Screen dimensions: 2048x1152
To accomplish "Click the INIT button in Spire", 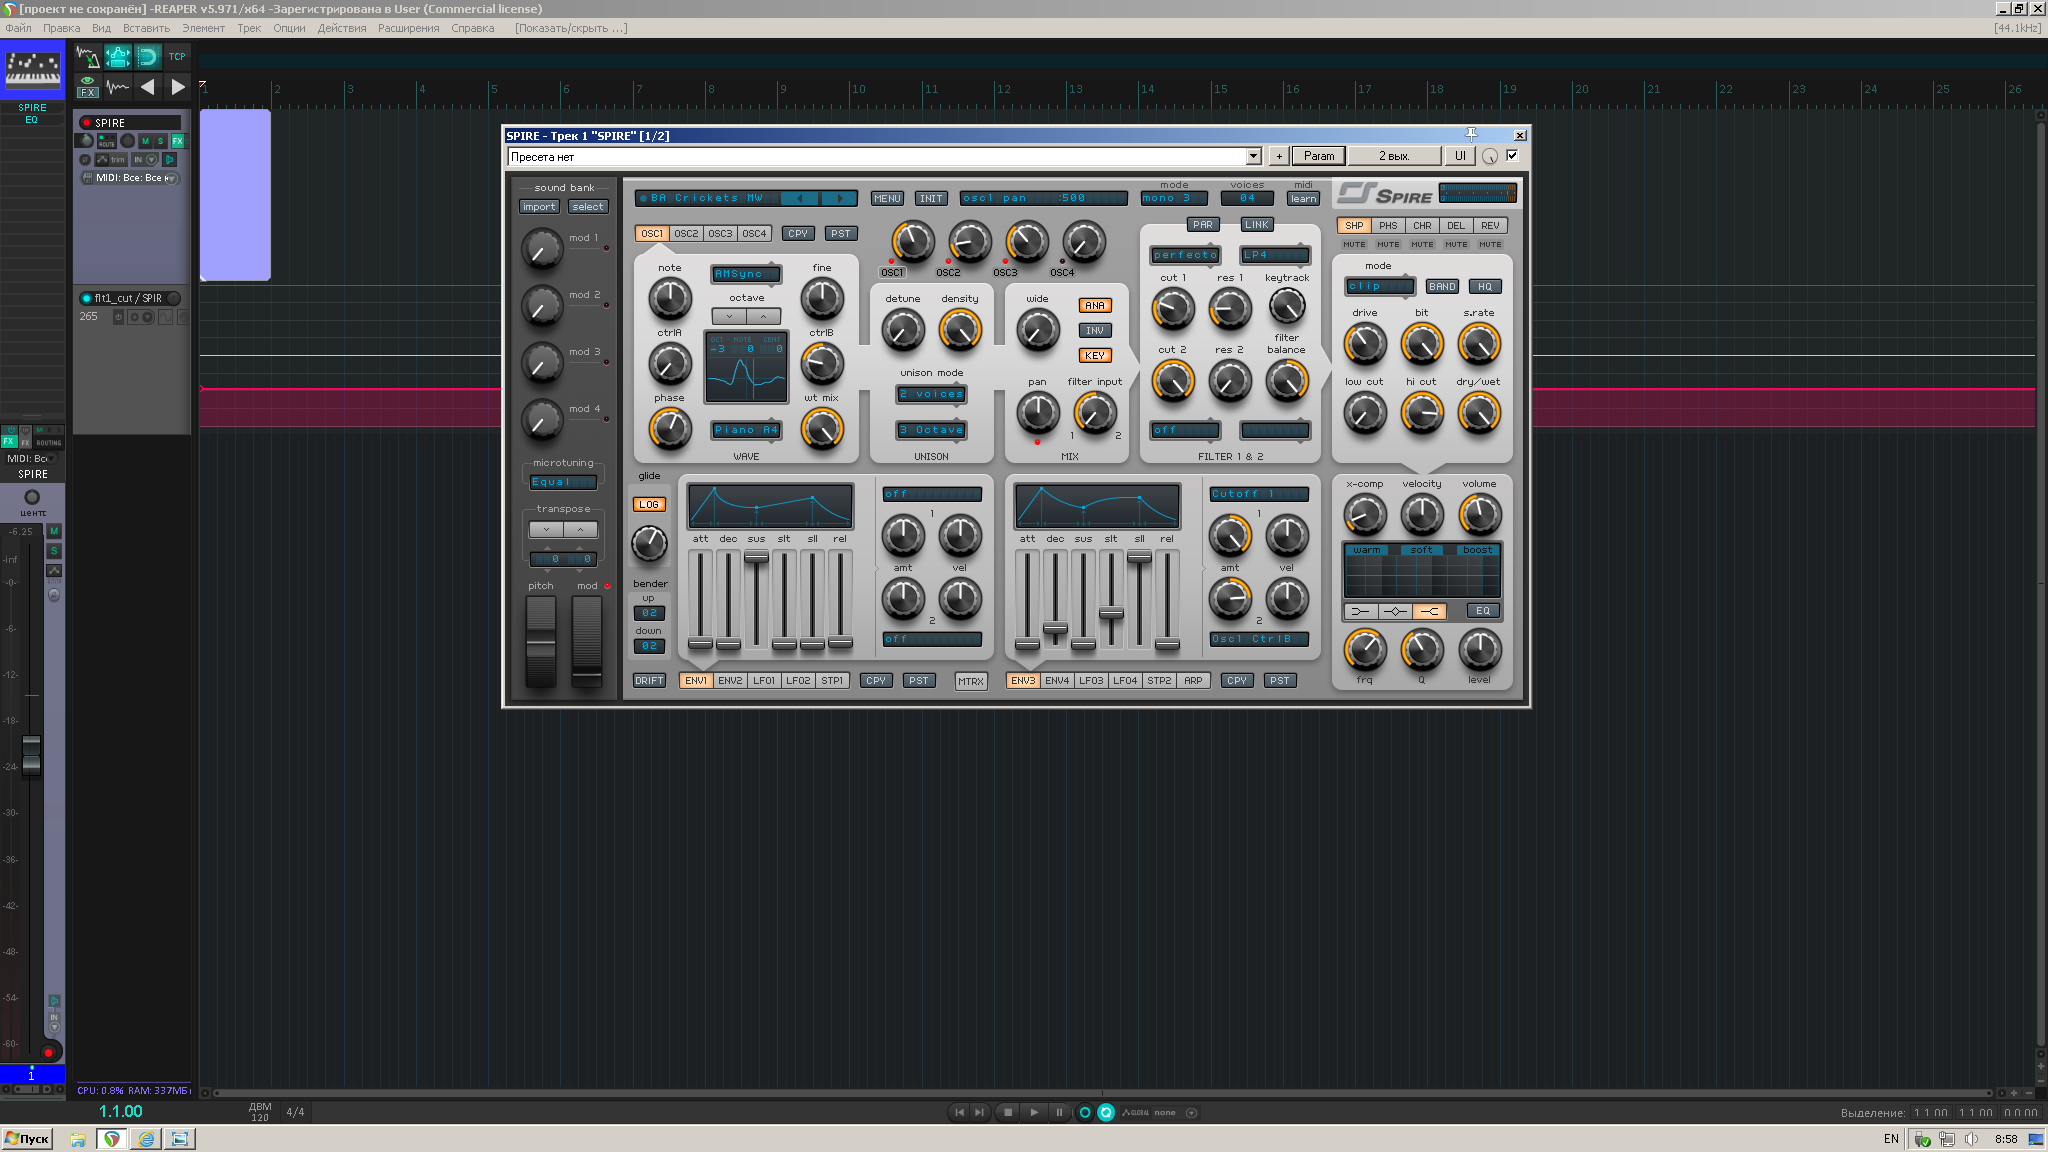I will 931,199.
